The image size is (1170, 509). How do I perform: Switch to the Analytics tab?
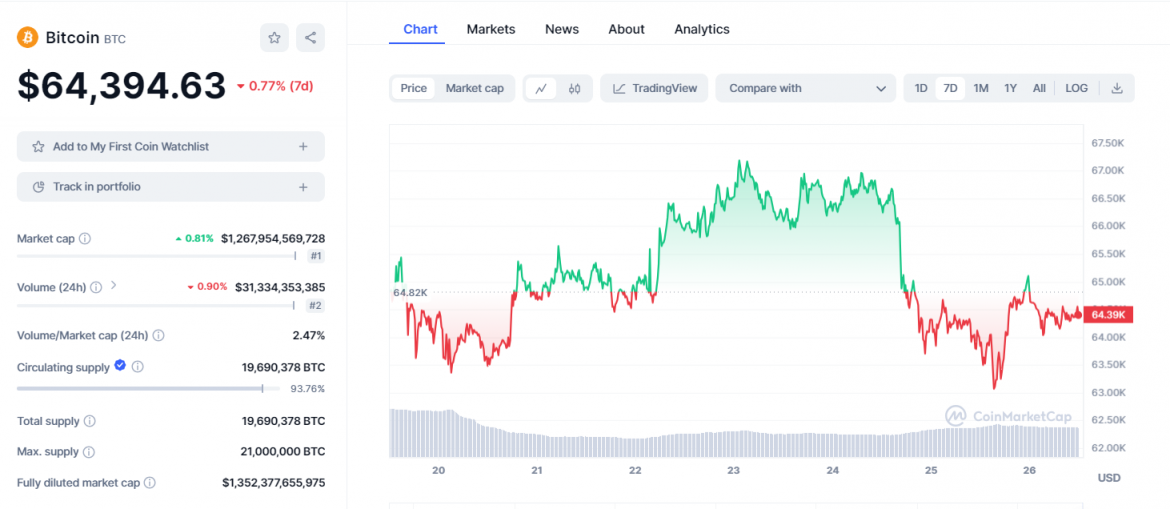coord(701,29)
